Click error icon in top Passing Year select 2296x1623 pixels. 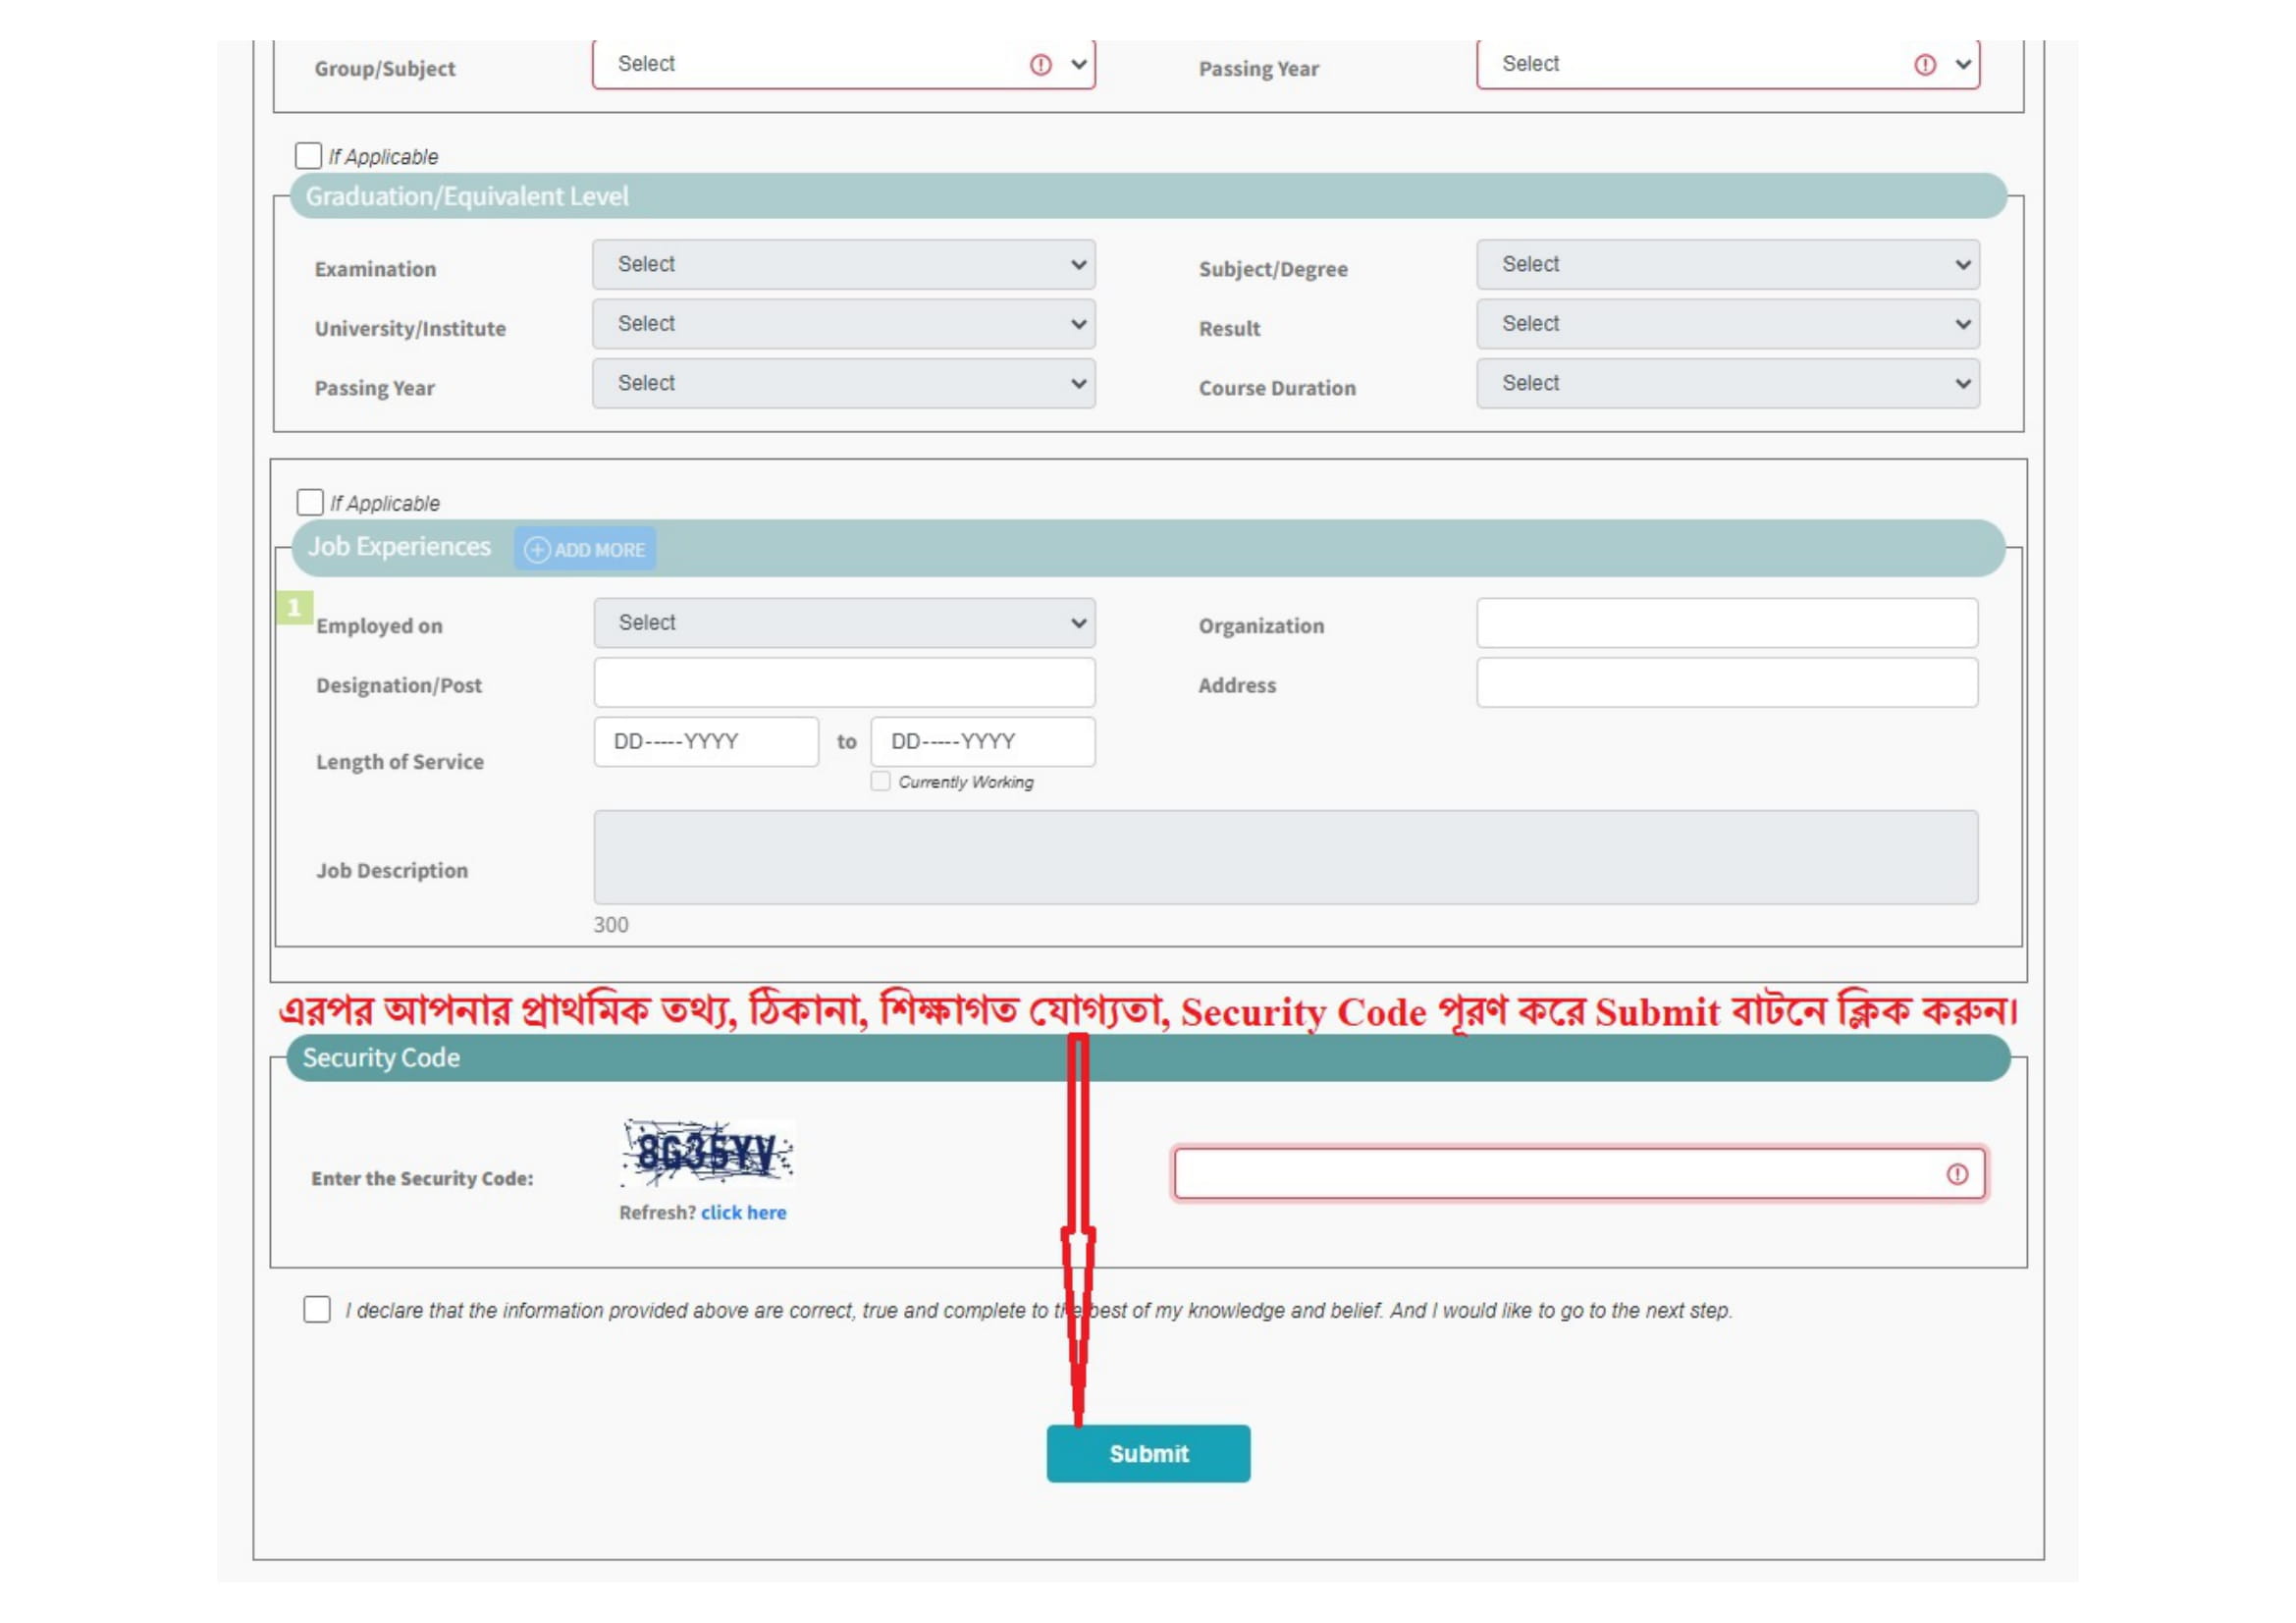[x=1924, y=65]
